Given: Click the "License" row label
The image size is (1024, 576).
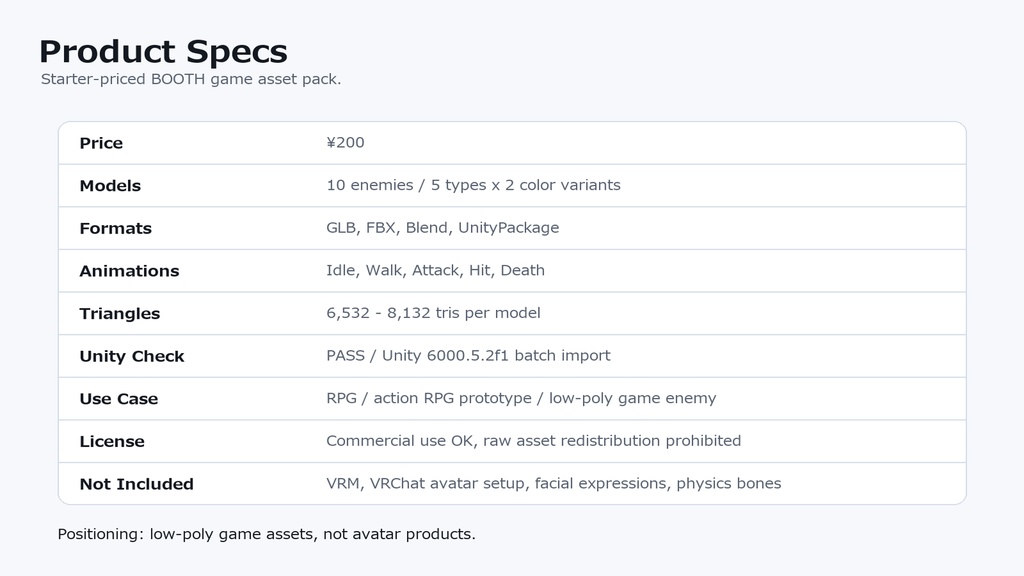Looking at the screenshot, I should [112, 441].
